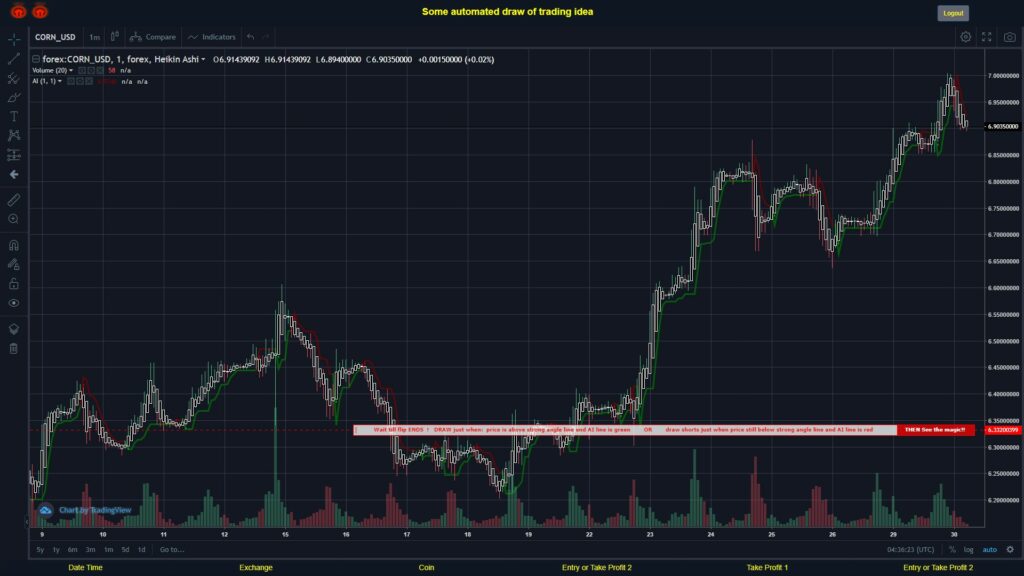Image resolution: width=1024 pixels, height=576 pixels.
Task: Click the Coin column header
Action: point(426,568)
